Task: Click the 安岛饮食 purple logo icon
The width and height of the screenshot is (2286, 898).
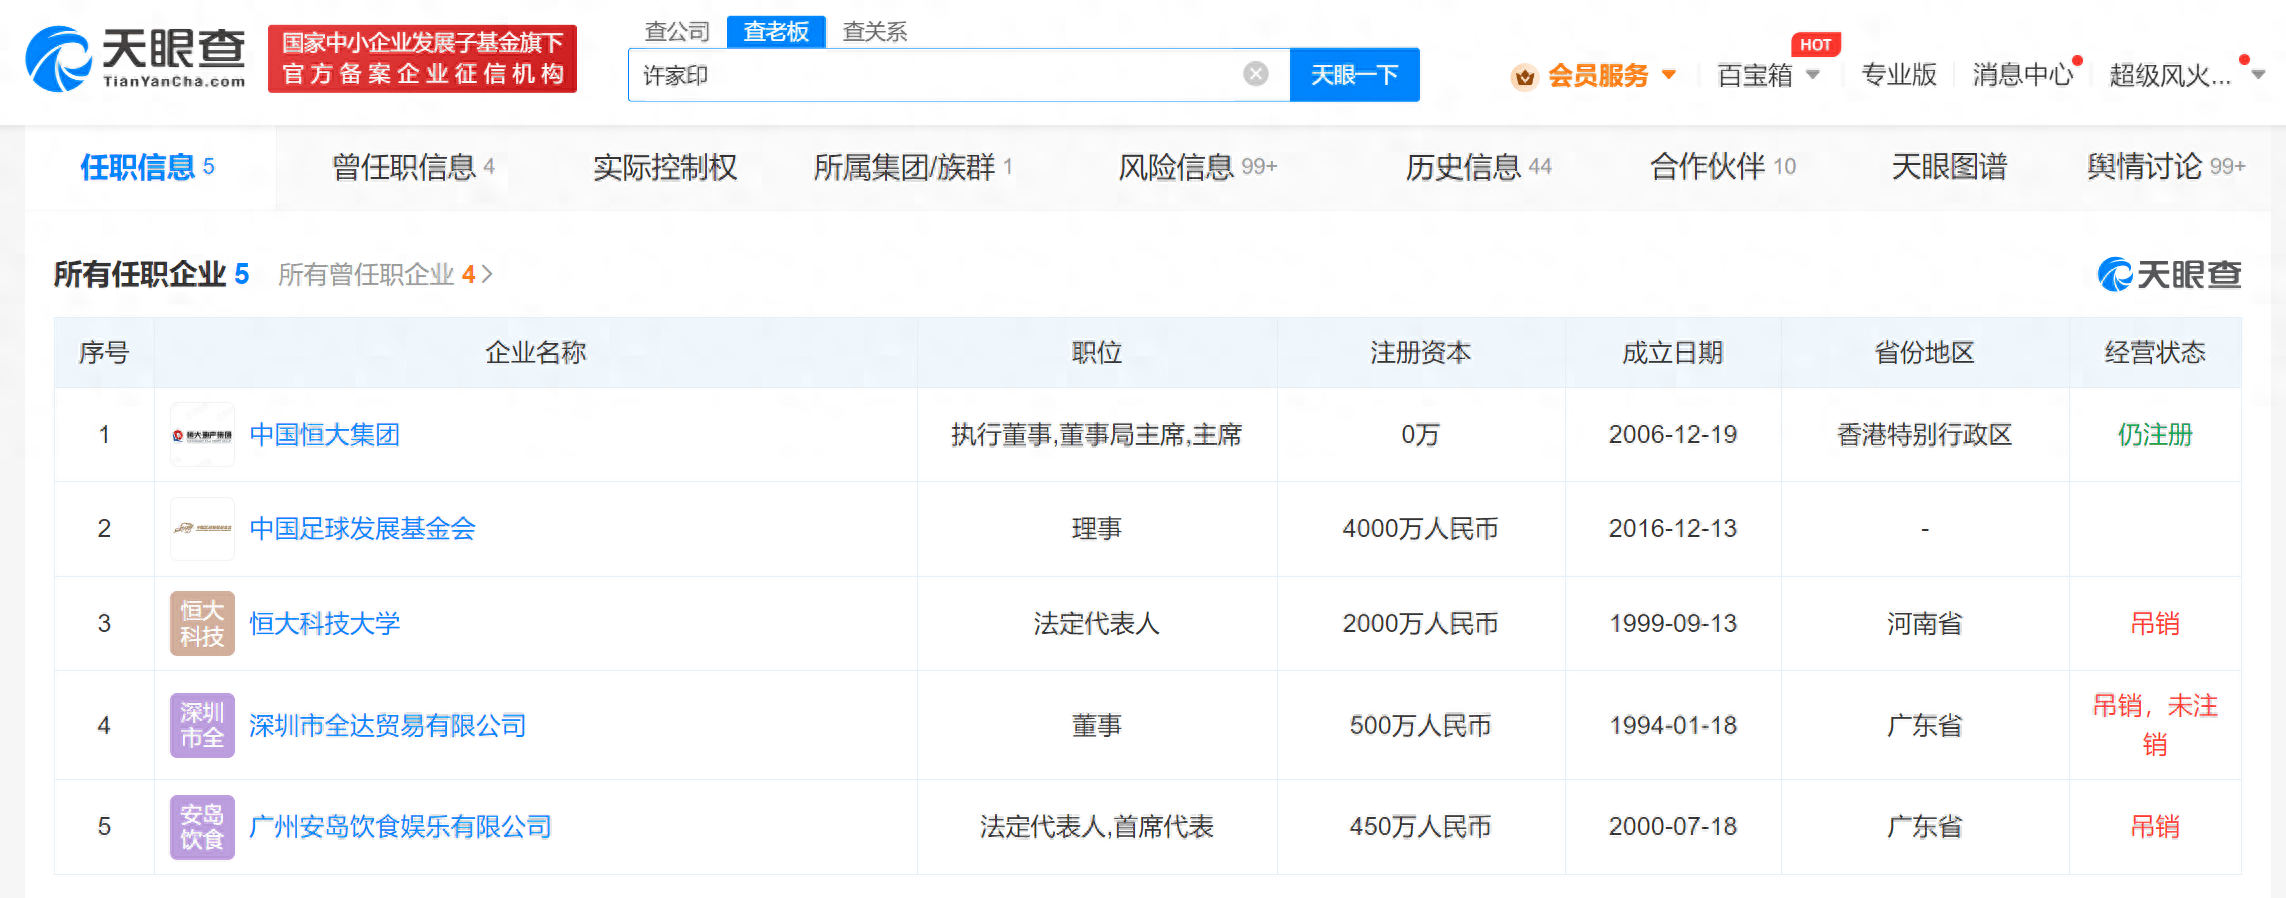Action: 202,827
